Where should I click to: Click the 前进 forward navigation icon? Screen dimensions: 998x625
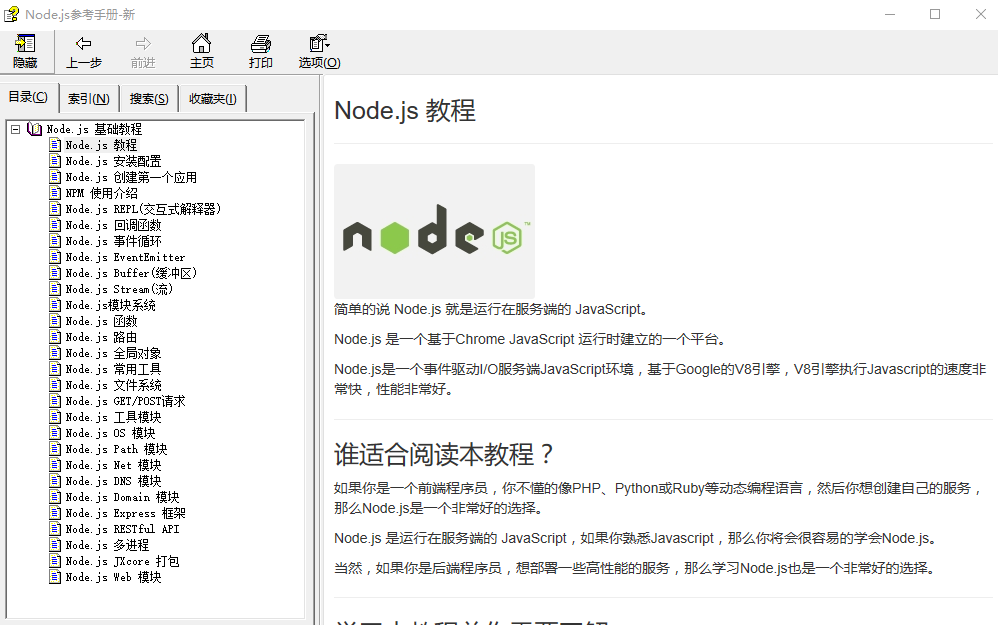[142, 52]
